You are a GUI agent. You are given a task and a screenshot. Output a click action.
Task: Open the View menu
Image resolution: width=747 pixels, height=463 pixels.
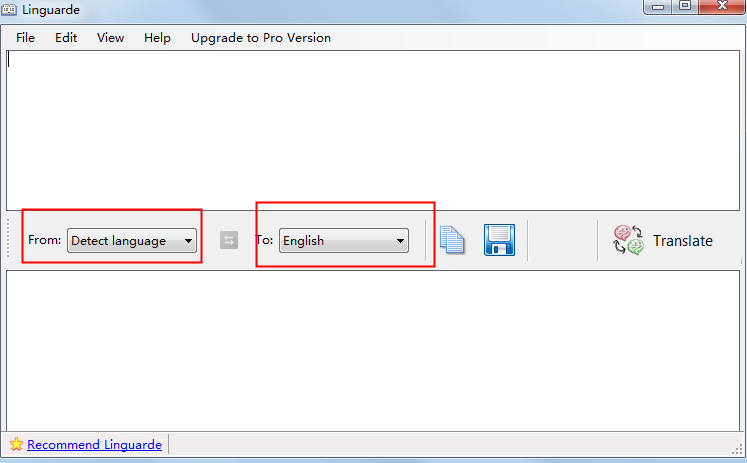coord(111,38)
